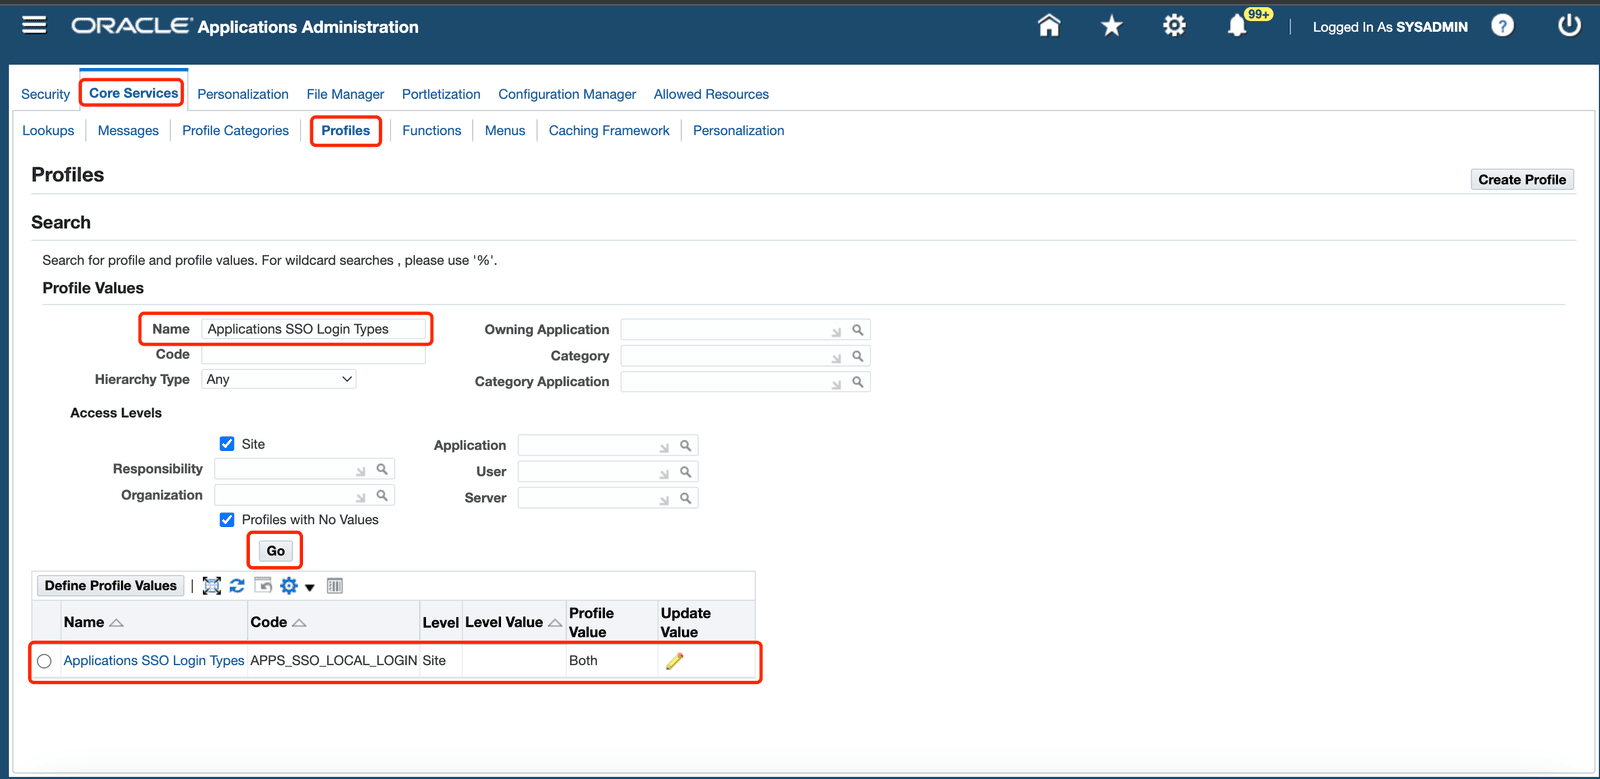Viewport: 1600px width, 779px height.
Task: Detach the results table icon
Action: [212, 586]
